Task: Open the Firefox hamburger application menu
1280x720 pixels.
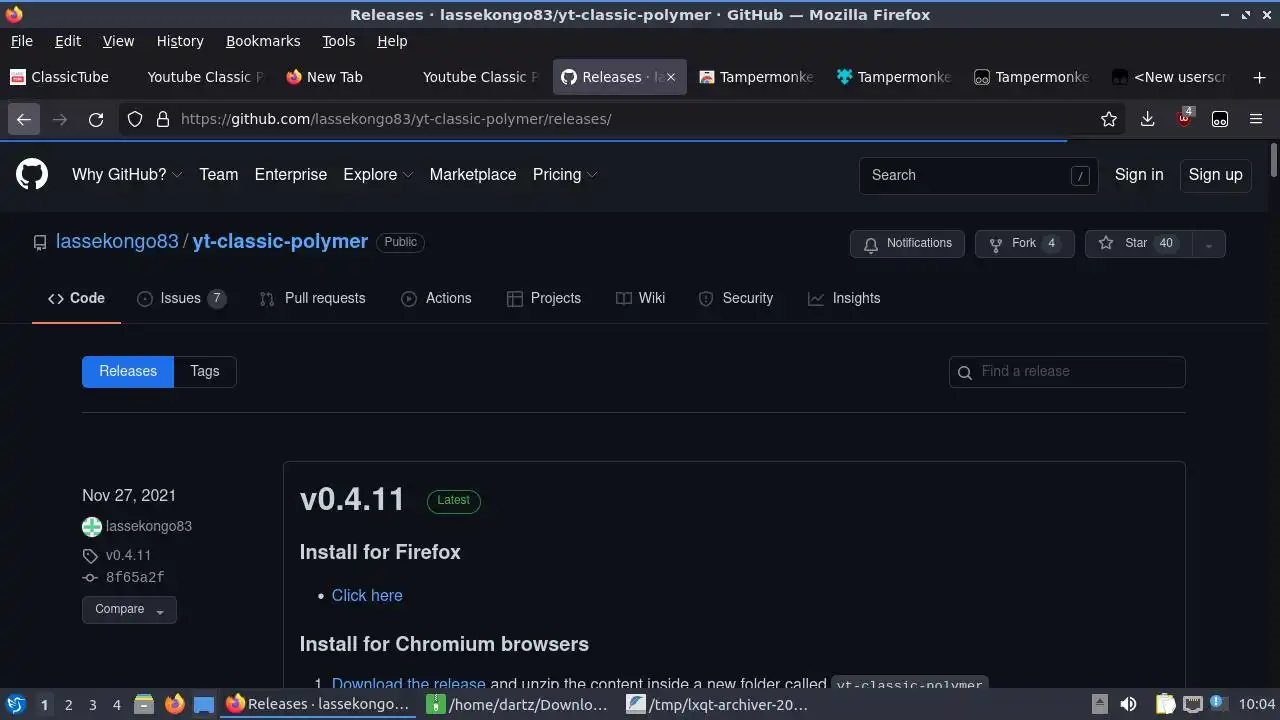Action: (1256, 119)
